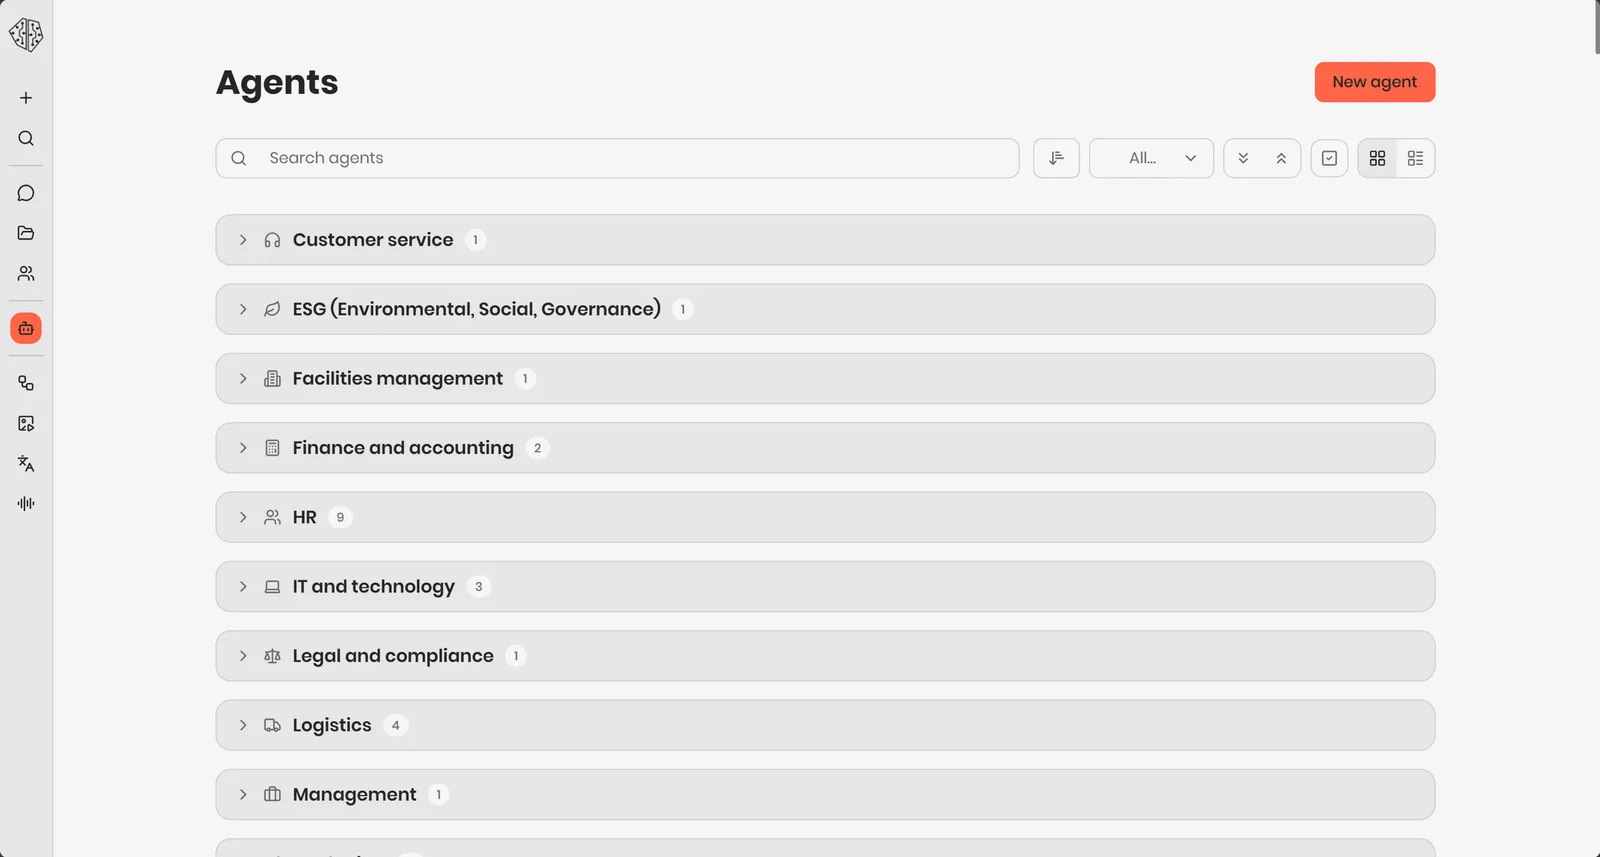The height and width of the screenshot is (857, 1600).
Task: Open the workflow shapes icon in sidebar
Action: point(26,383)
